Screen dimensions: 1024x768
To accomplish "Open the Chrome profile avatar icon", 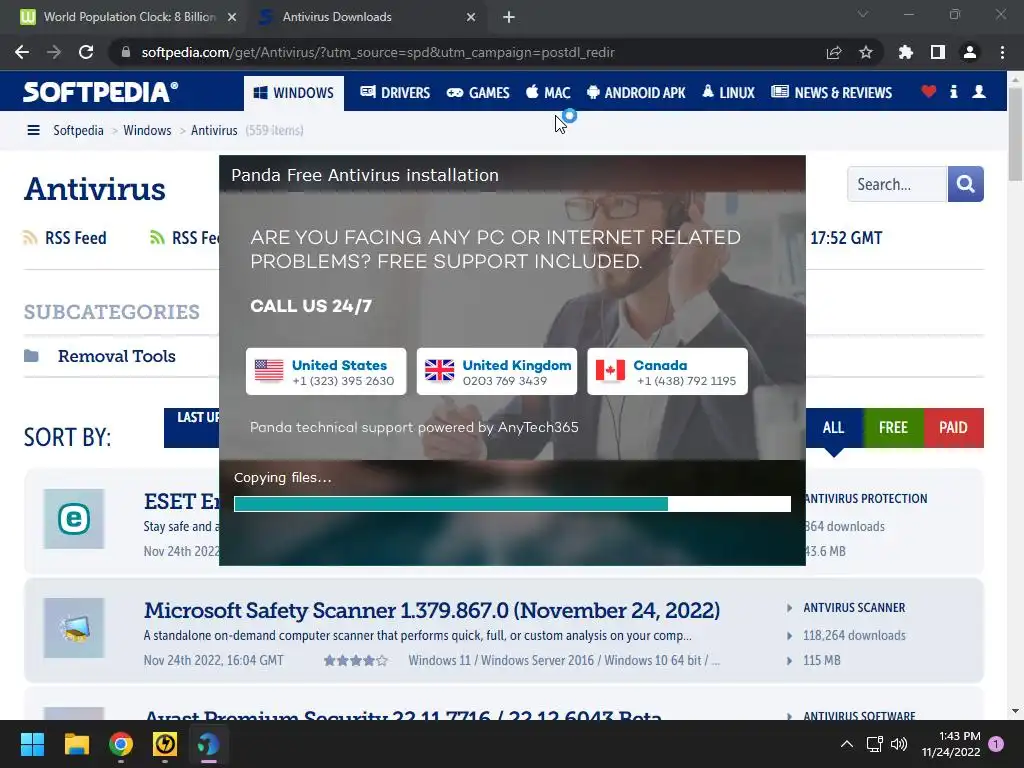I will coord(970,52).
